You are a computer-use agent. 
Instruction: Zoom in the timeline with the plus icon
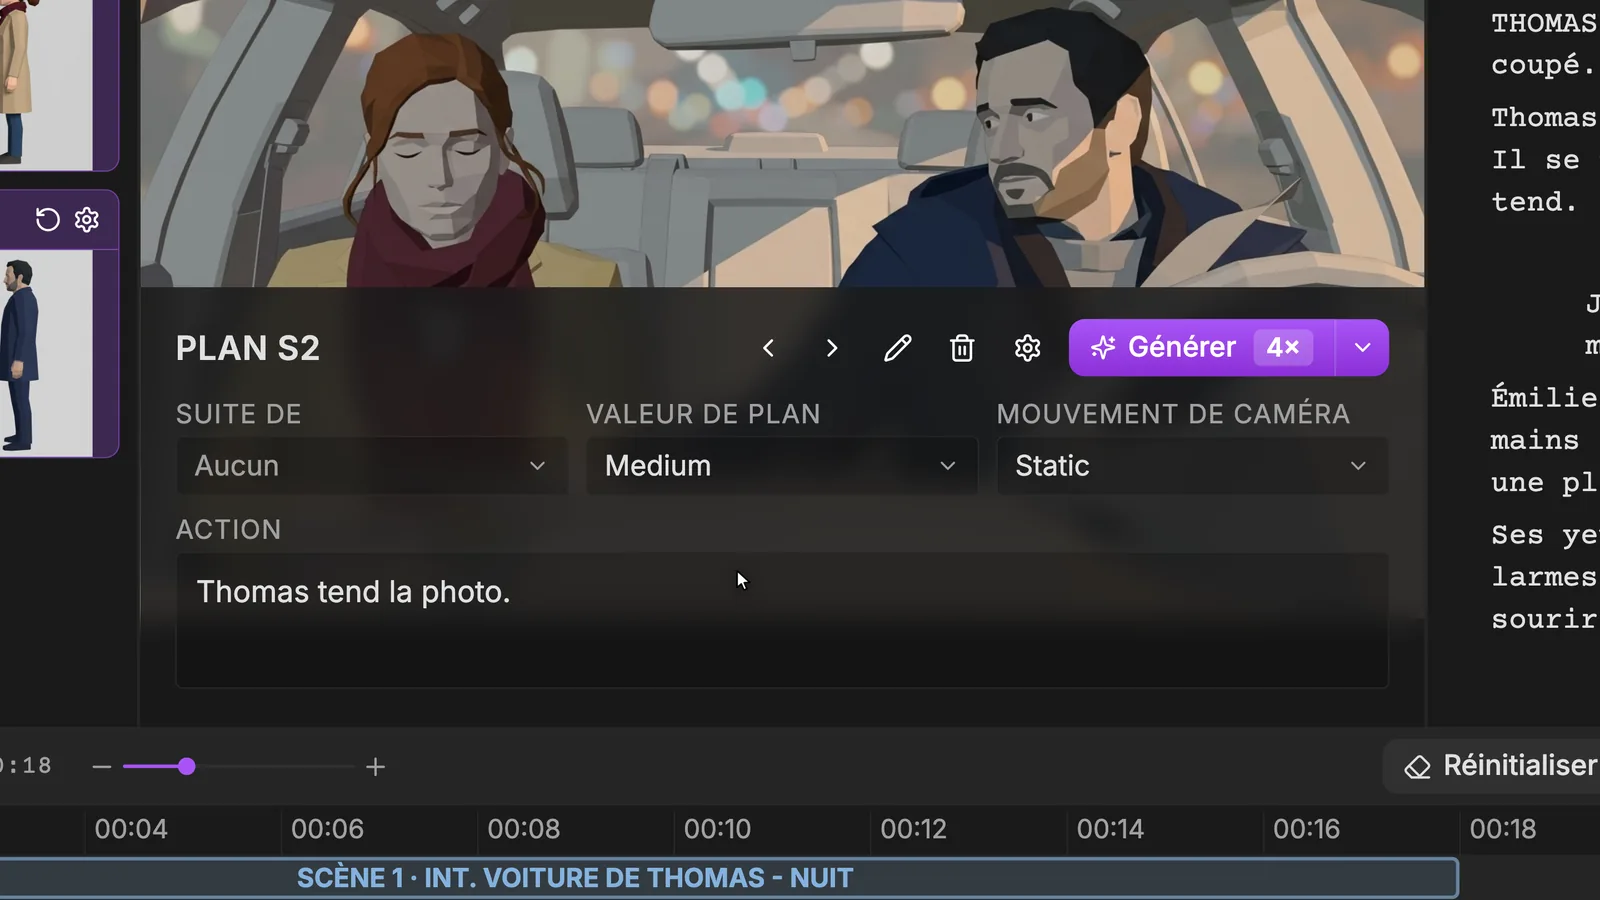[375, 767]
